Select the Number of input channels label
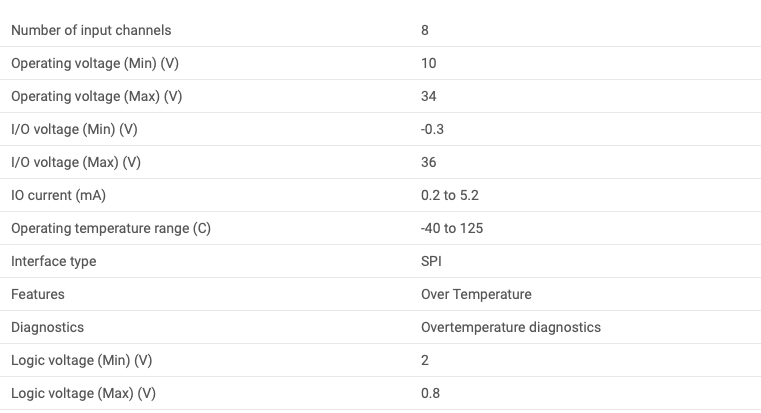 91,31
